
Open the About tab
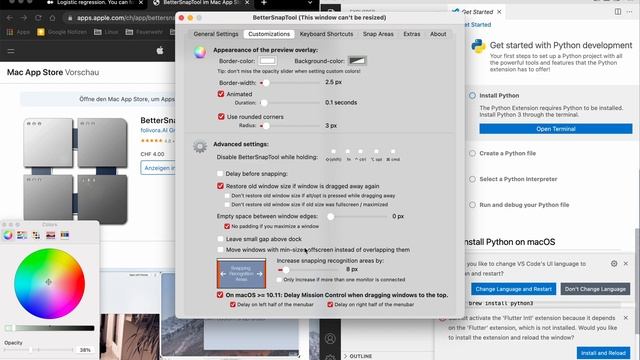(x=438, y=34)
